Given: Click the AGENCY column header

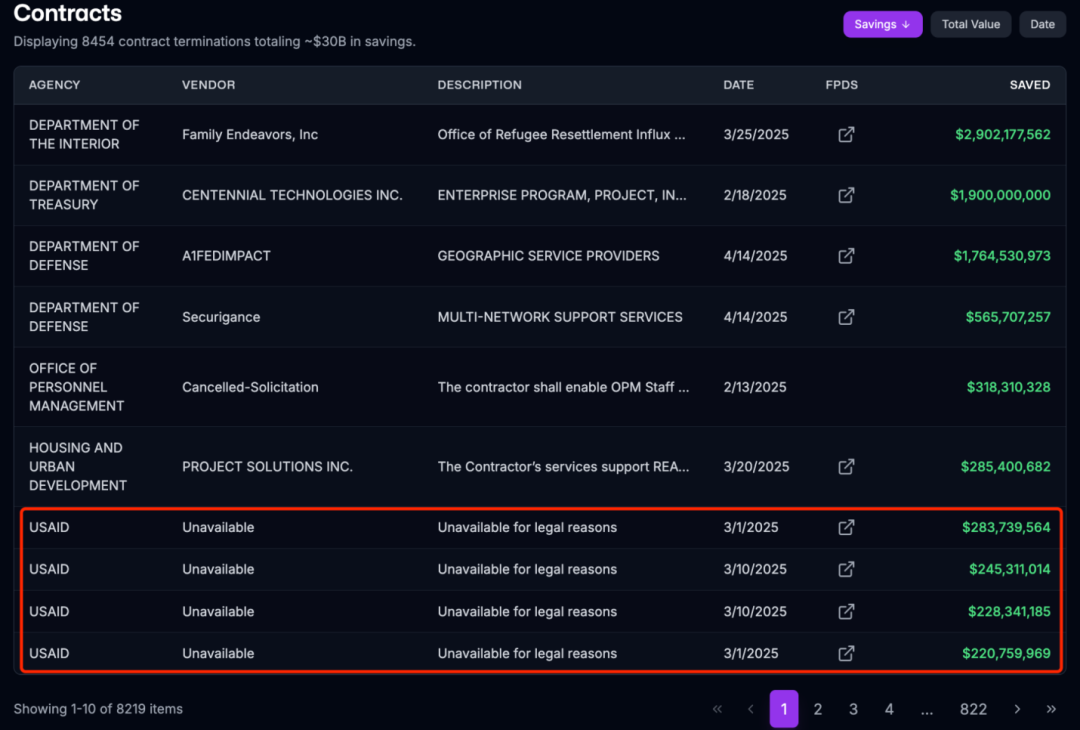Looking at the screenshot, I should (x=54, y=85).
